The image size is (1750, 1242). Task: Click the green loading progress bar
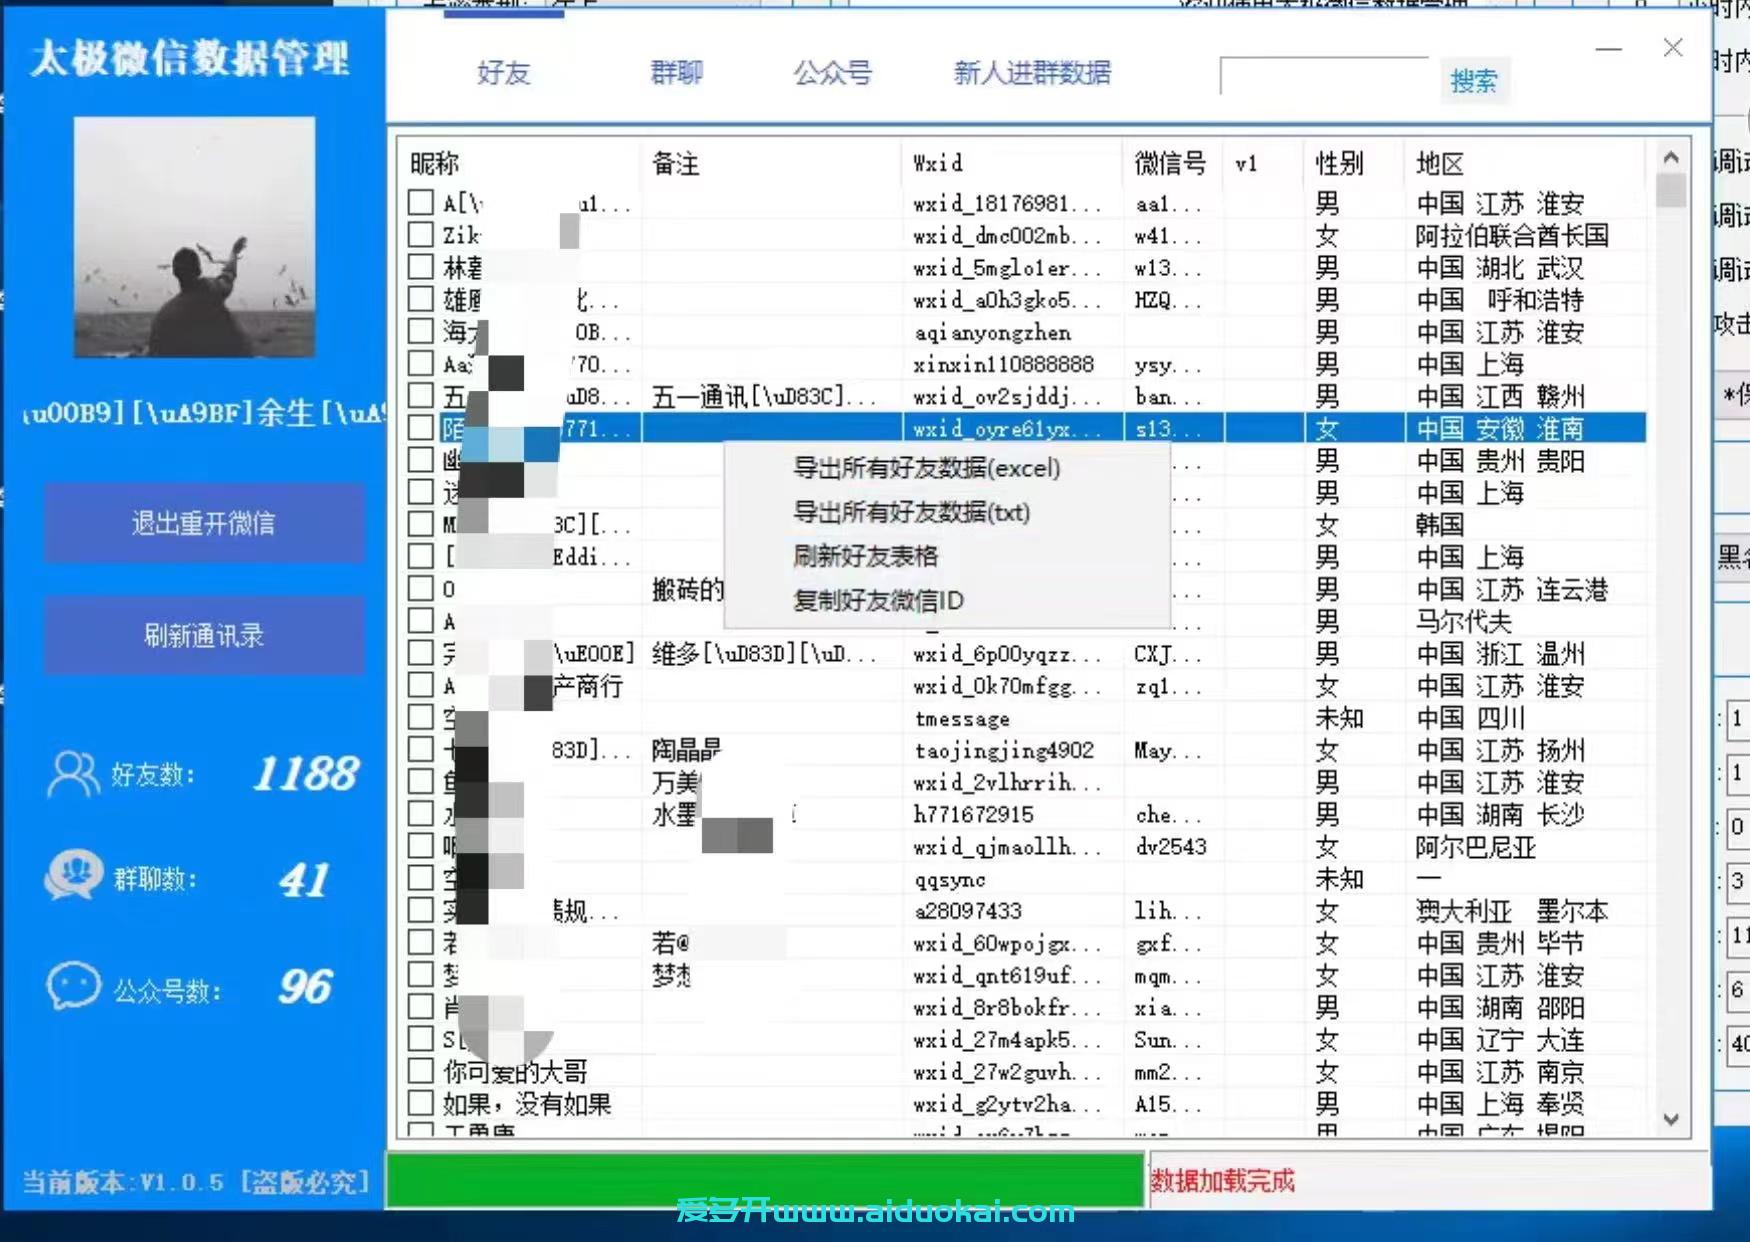coord(766,1180)
